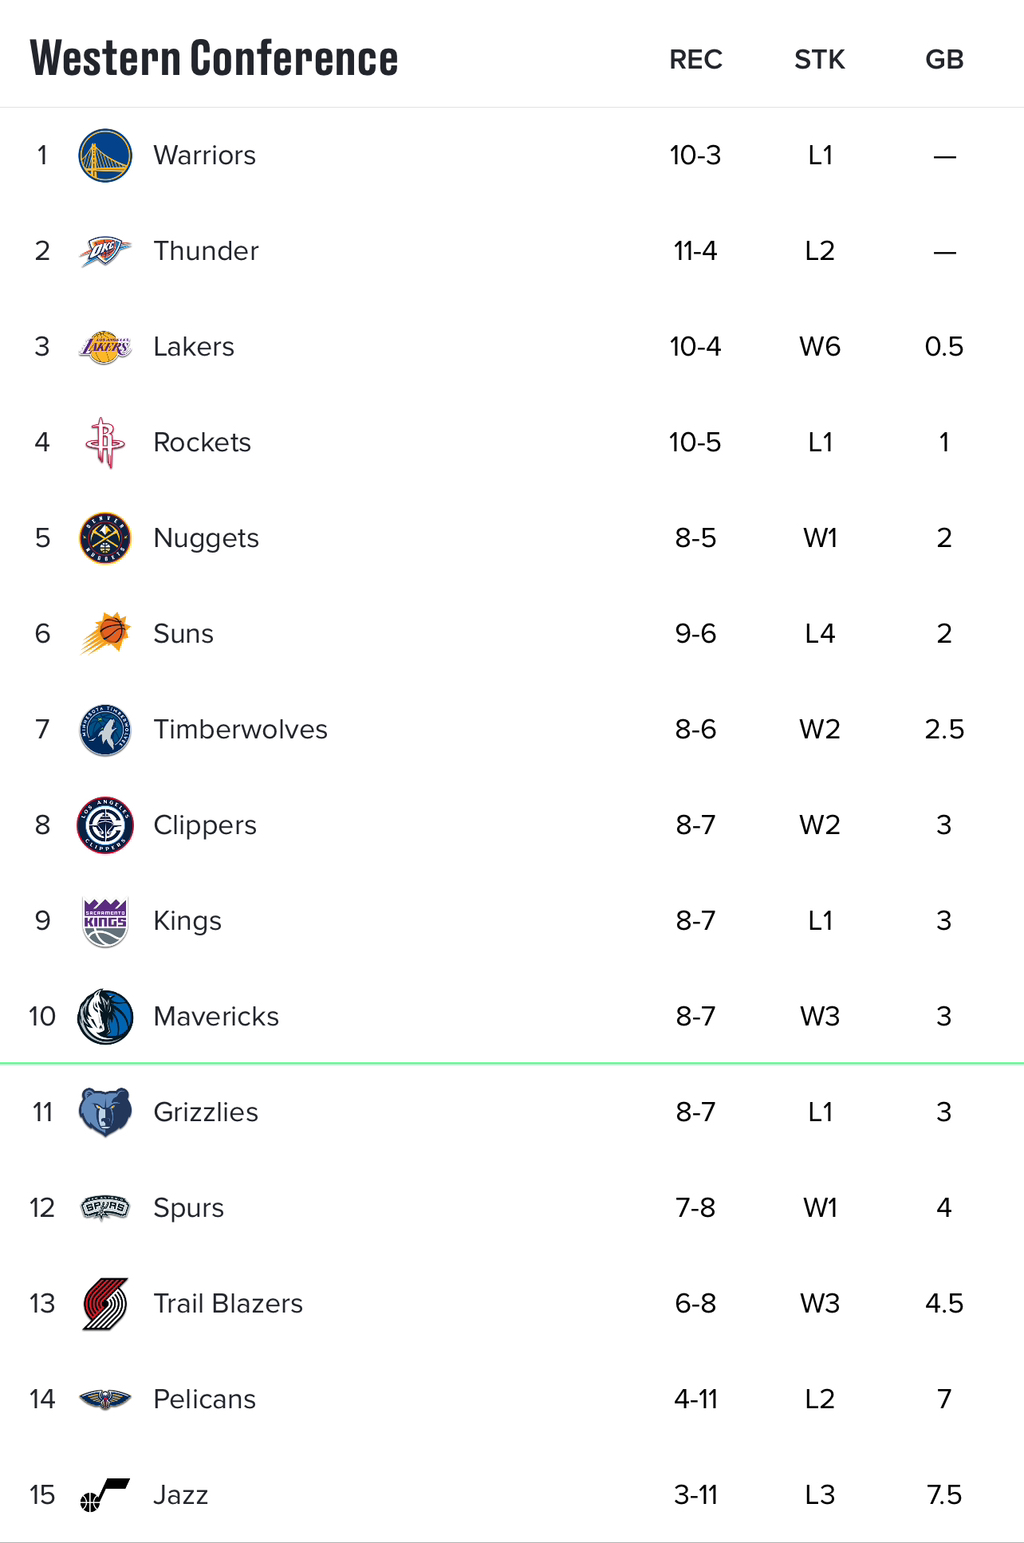Sort standings by REC column header

coord(696,60)
